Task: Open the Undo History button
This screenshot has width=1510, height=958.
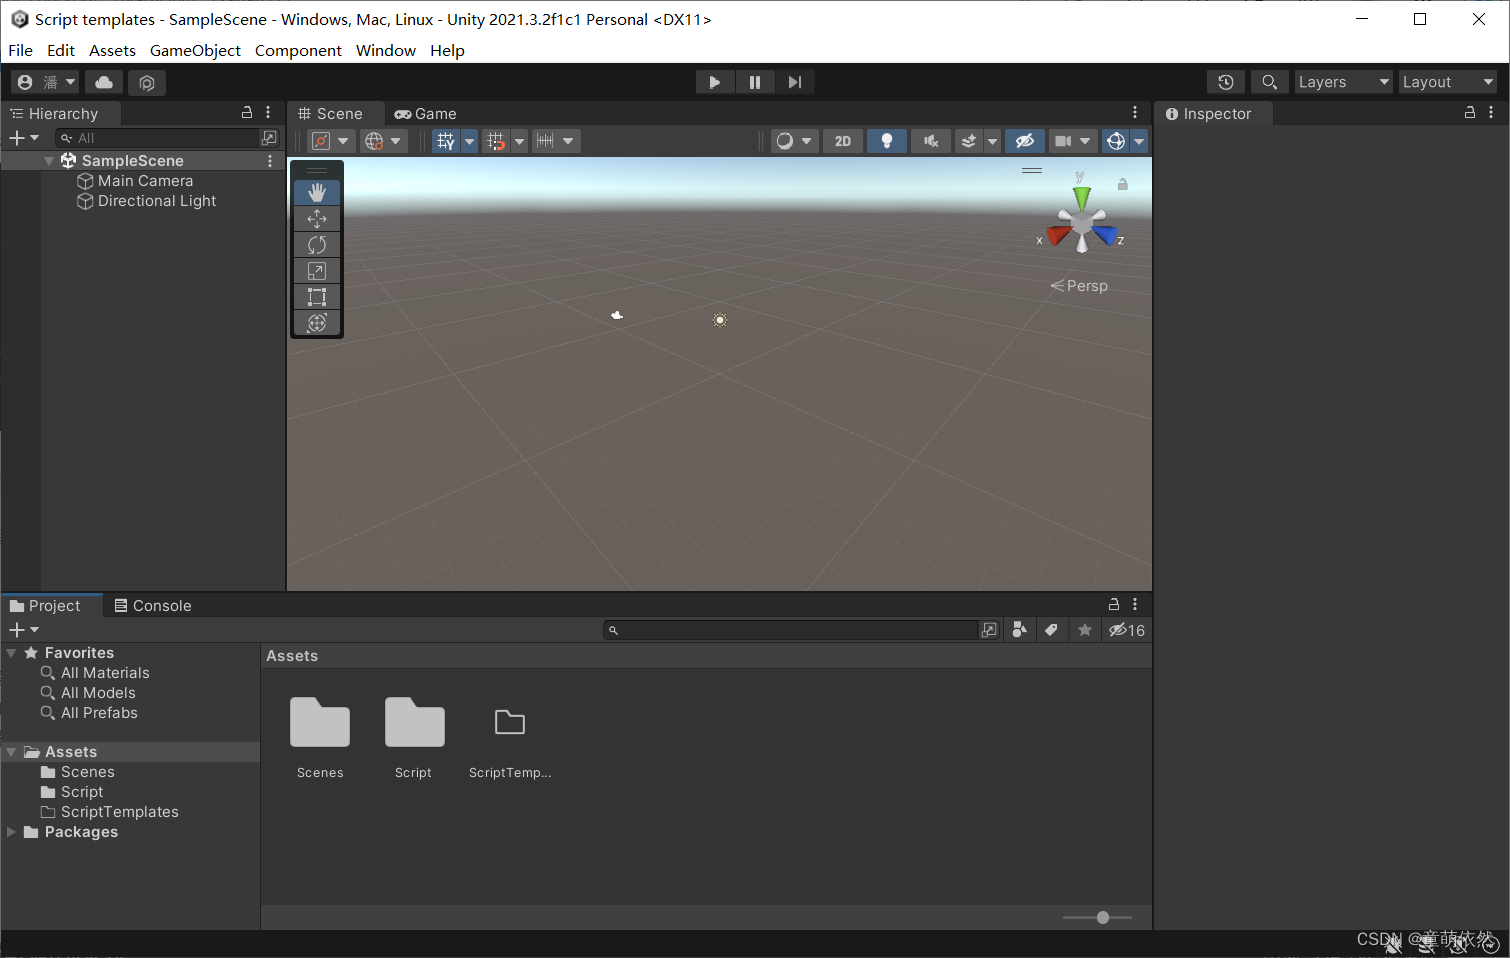Action: (1226, 82)
